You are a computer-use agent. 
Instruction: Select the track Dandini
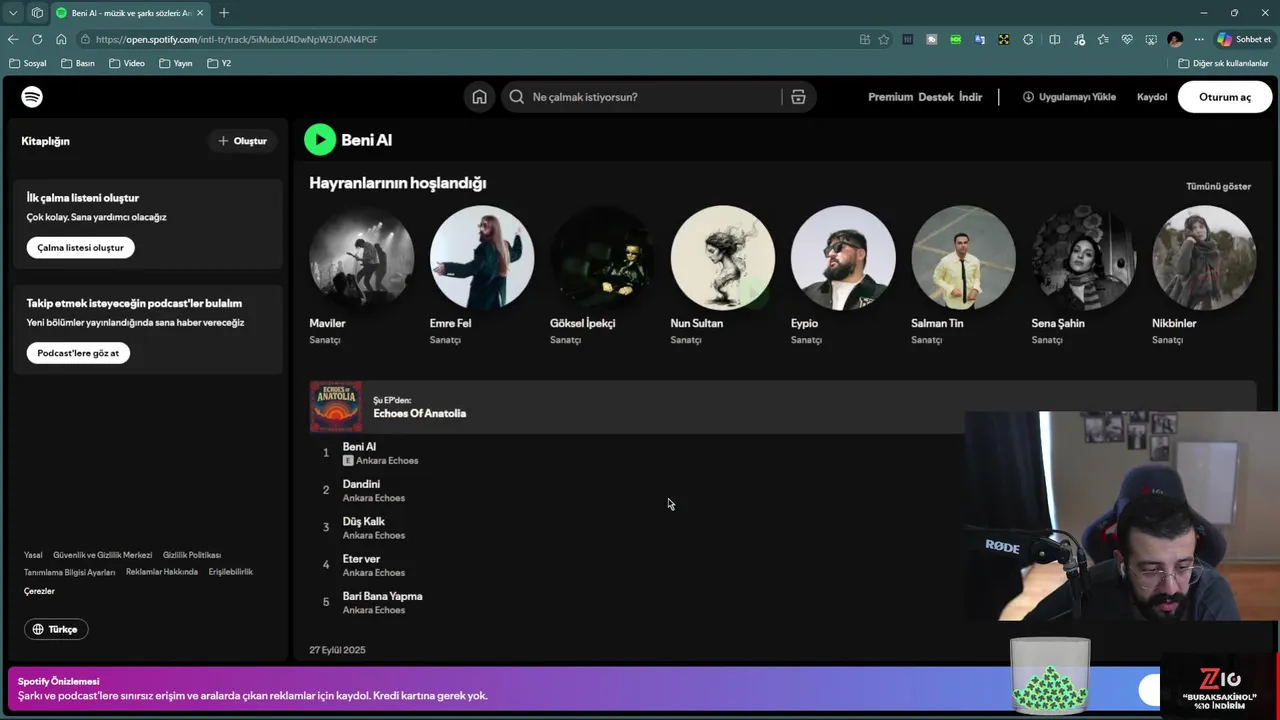(361, 484)
